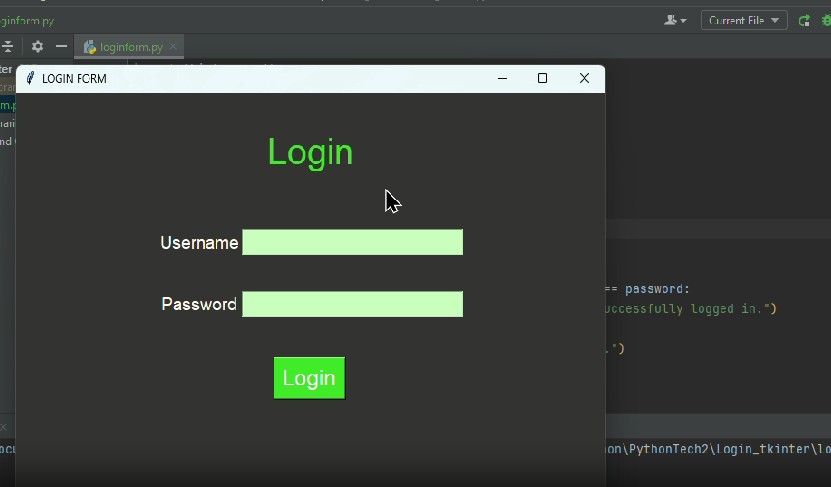Image resolution: width=831 pixels, height=487 pixels.
Task: Click the rerun icon next to Current File
Action: pos(804,20)
